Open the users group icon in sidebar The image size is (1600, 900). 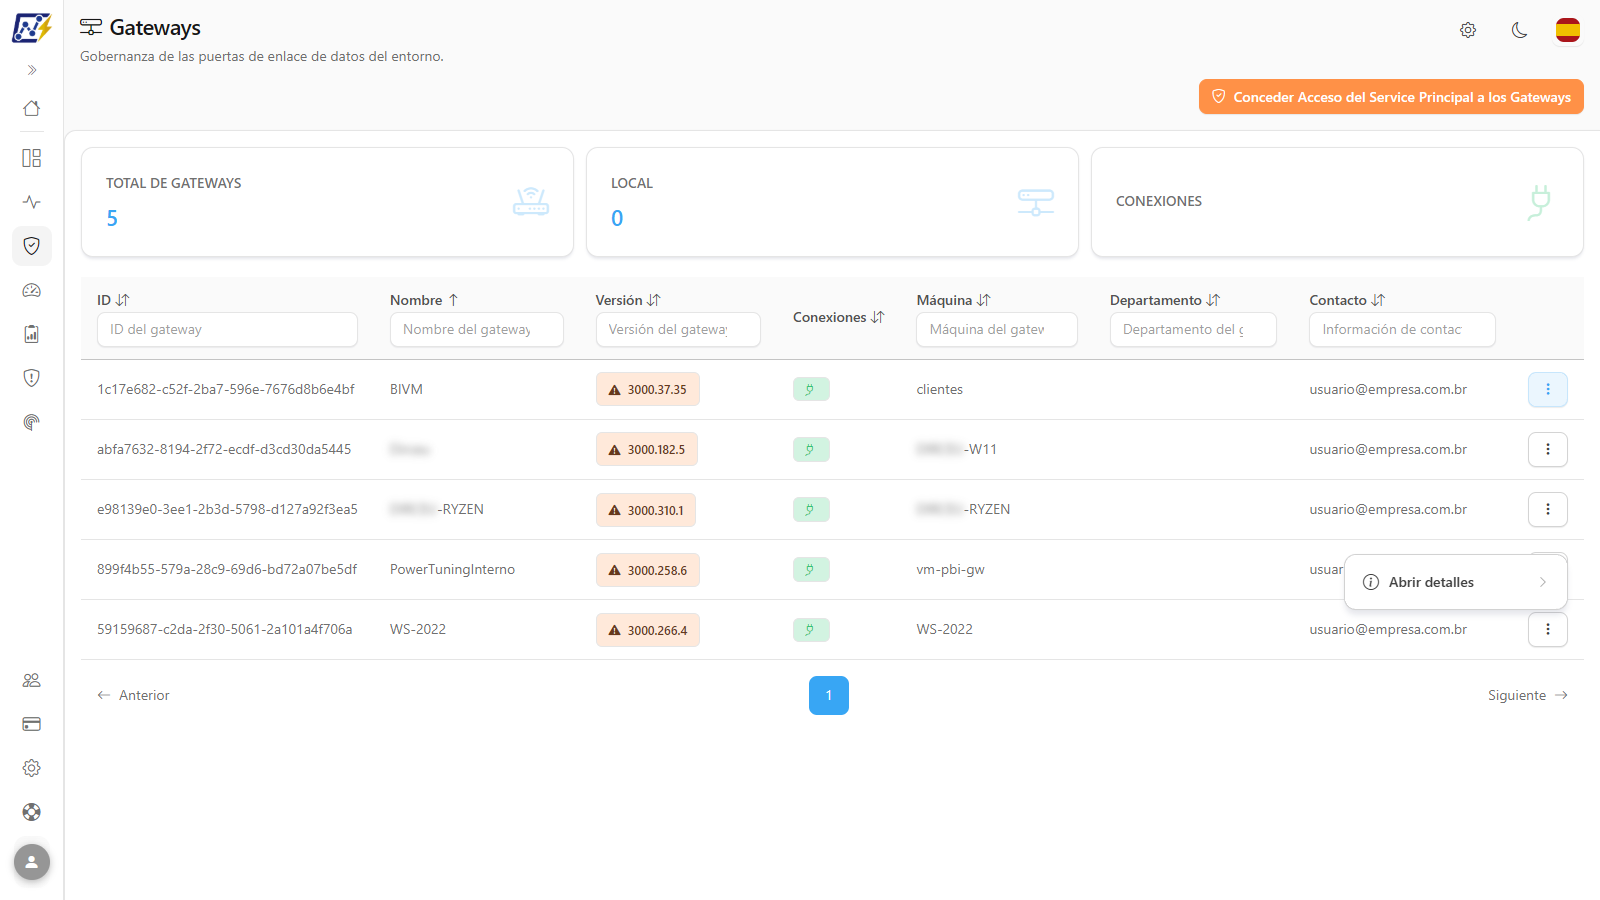32,680
